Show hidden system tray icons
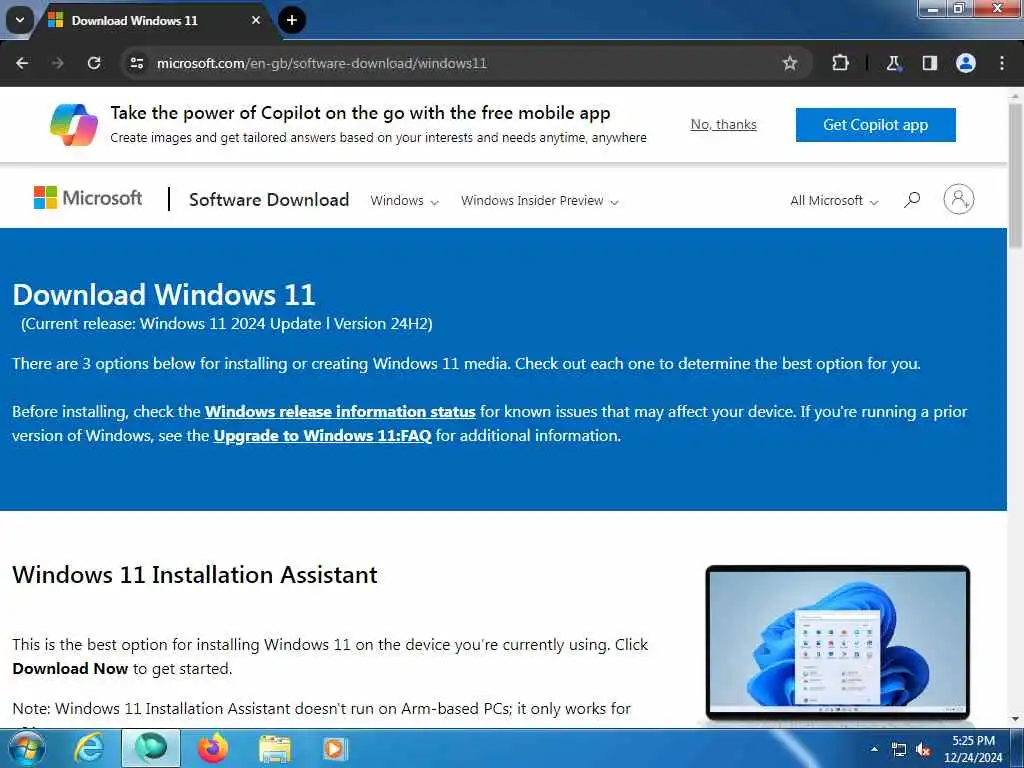This screenshot has width=1024, height=768. [x=874, y=749]
